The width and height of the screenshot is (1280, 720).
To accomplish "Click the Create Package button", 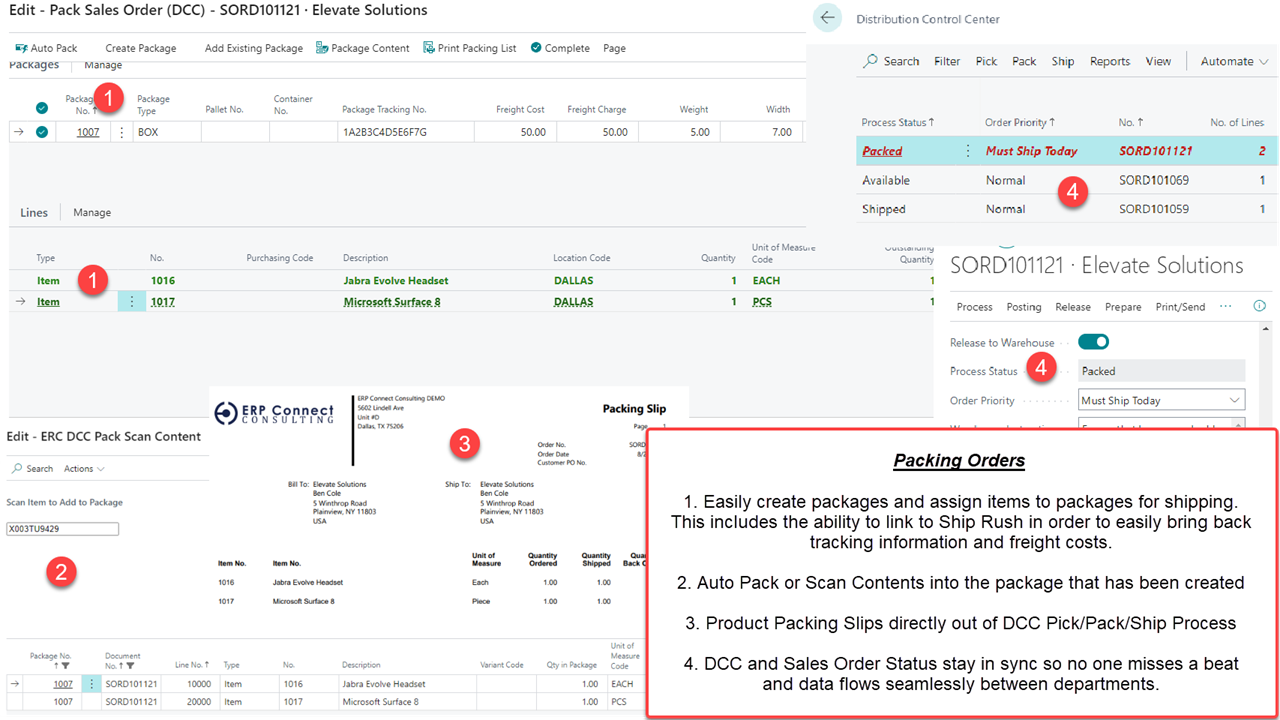I will point(141,48).
